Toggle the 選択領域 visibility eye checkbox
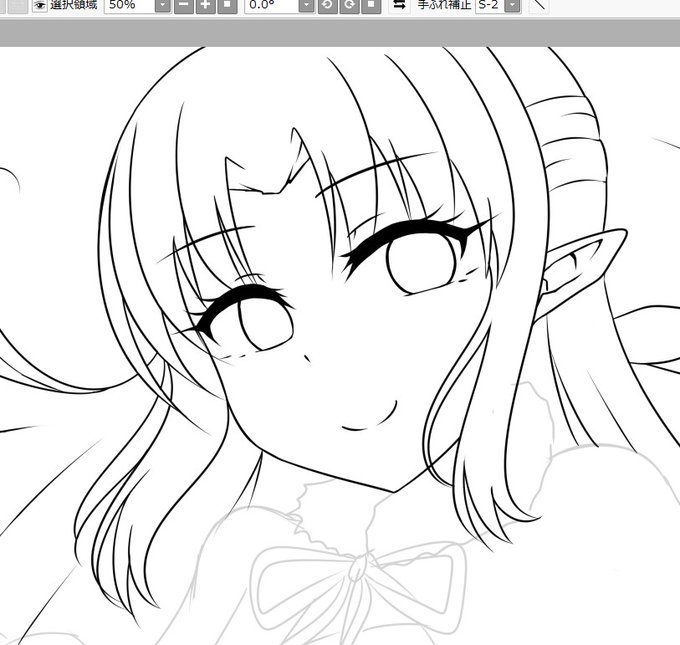Image resolution: width=680 pixels, height=645 pixels. coord(40,5)
